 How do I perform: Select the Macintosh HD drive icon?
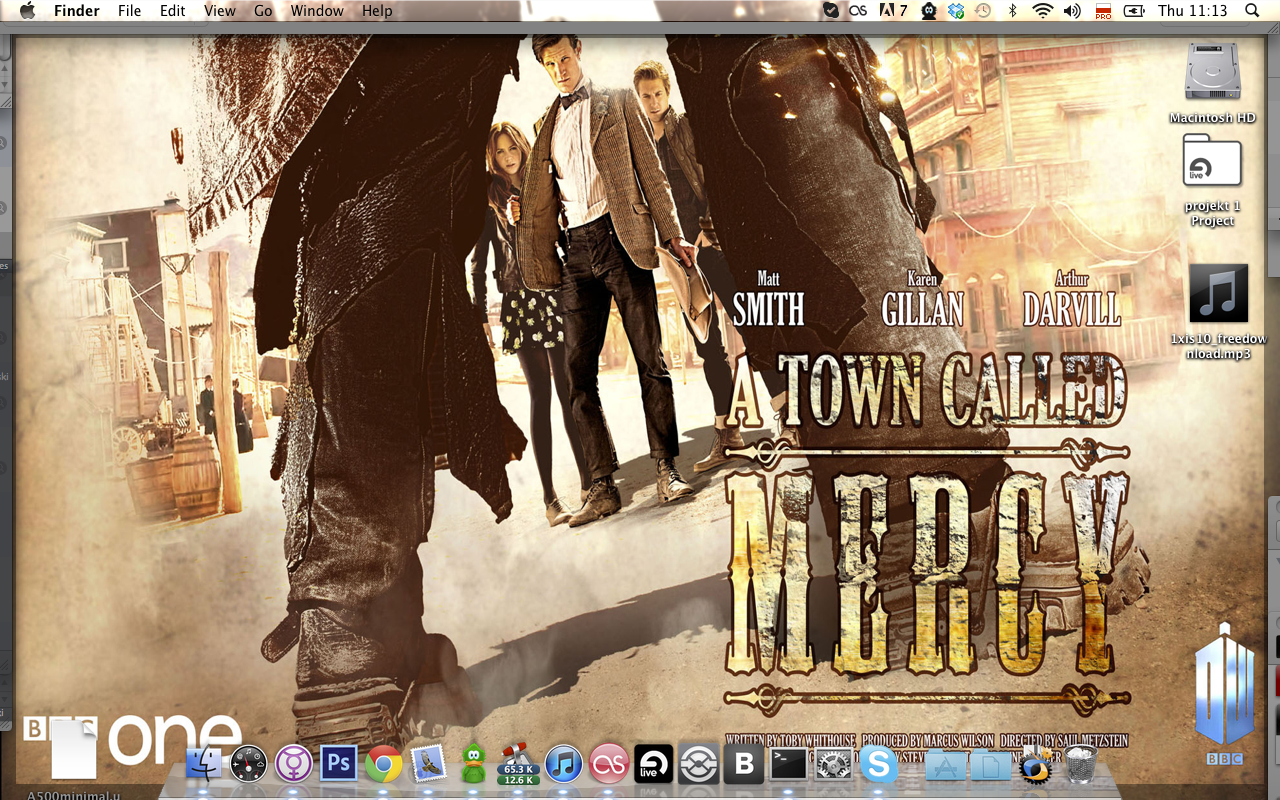tap(1212, 75)
